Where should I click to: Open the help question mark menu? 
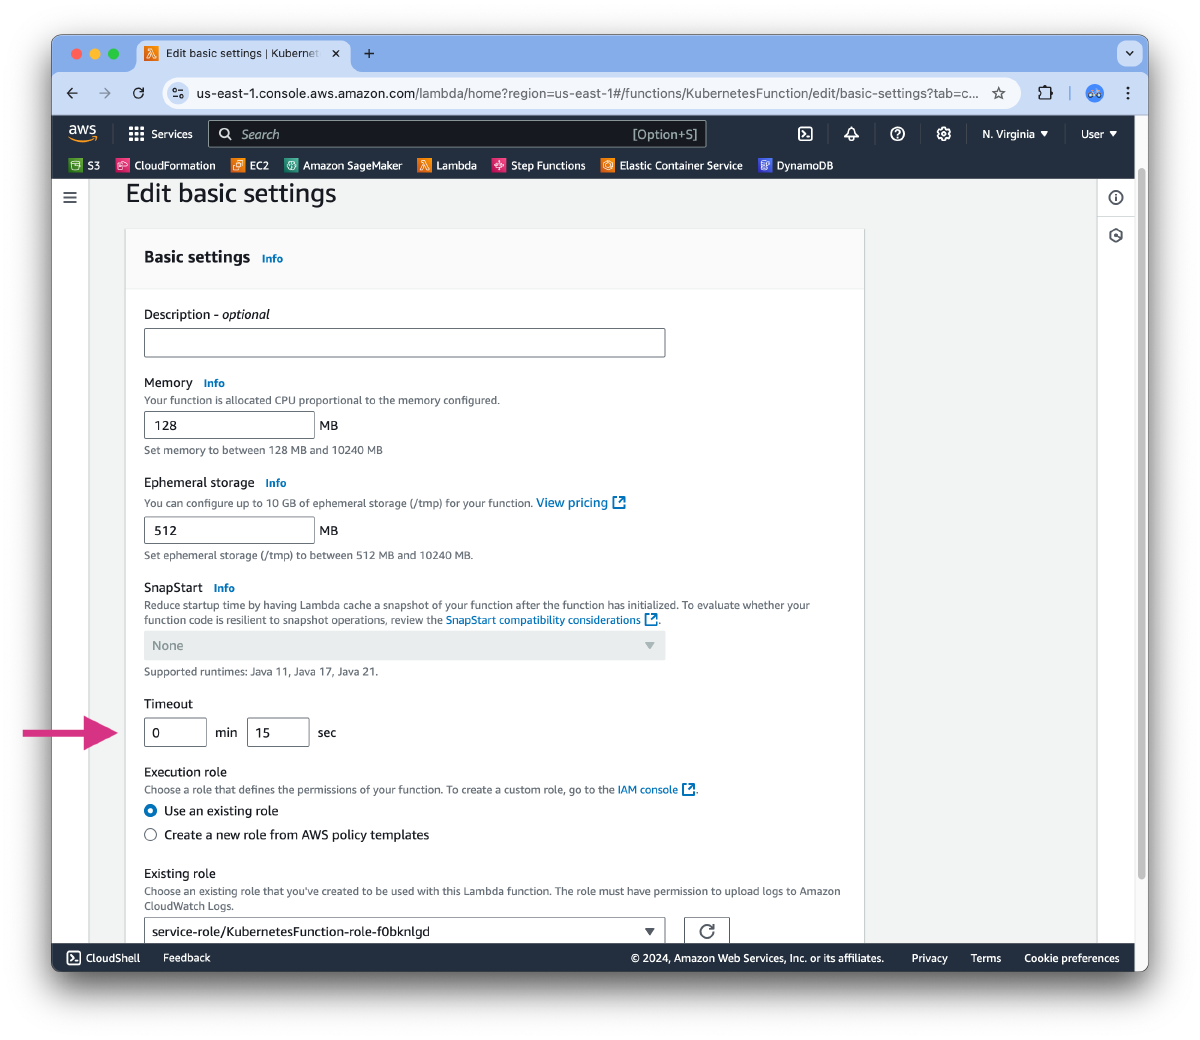point(897,134)
